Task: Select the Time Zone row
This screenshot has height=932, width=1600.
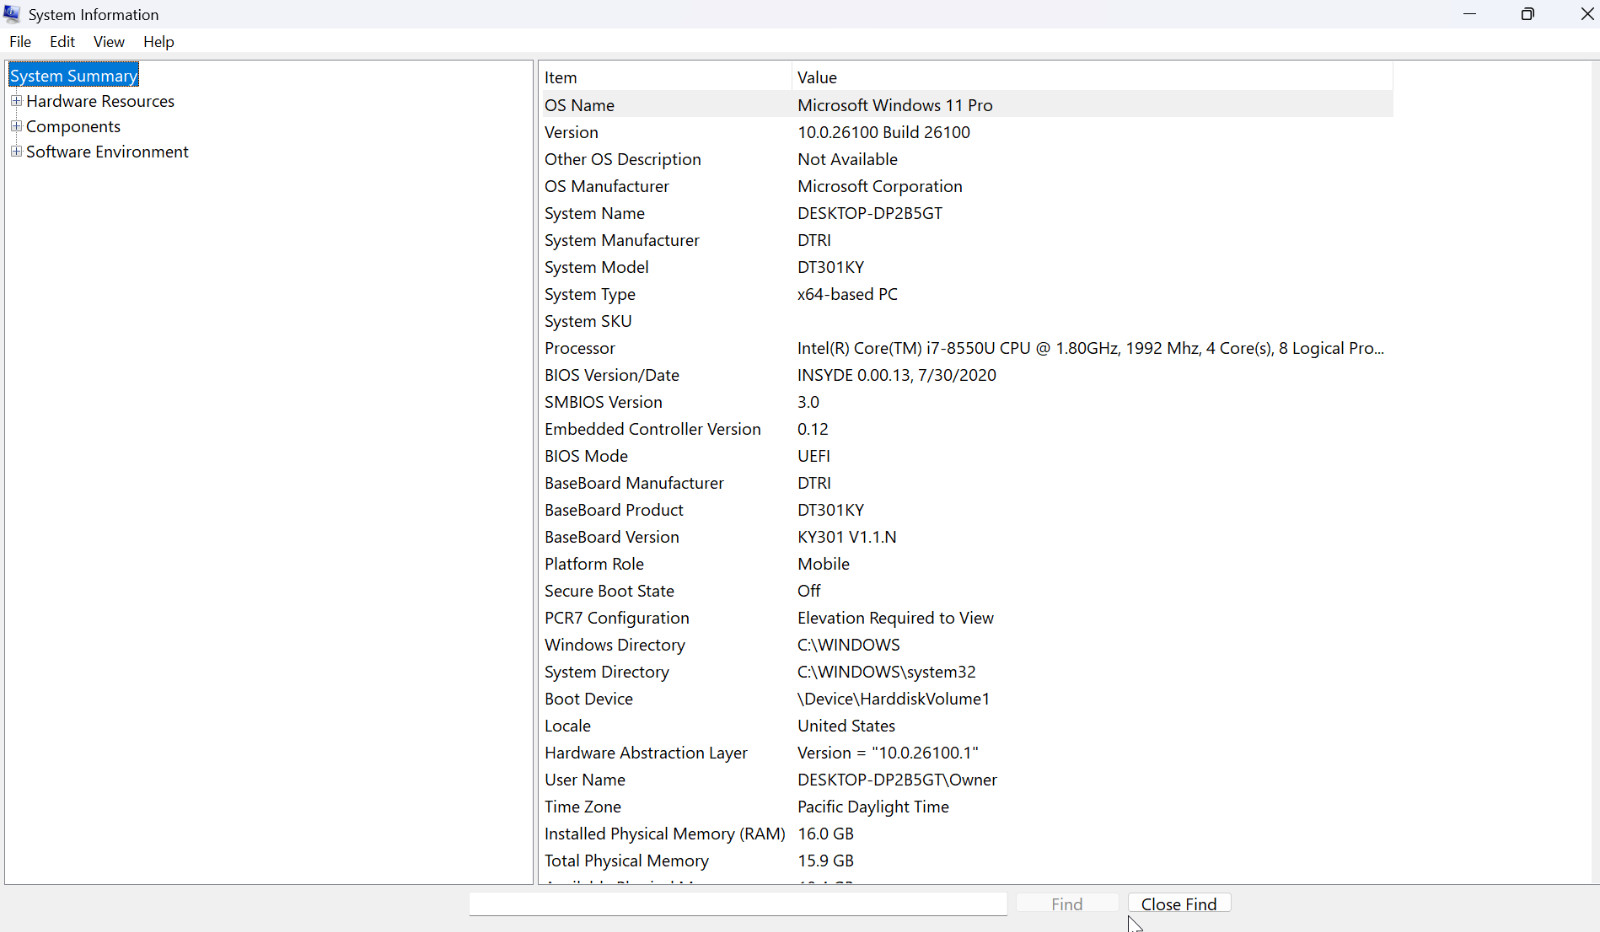Action: pos(967,807)
